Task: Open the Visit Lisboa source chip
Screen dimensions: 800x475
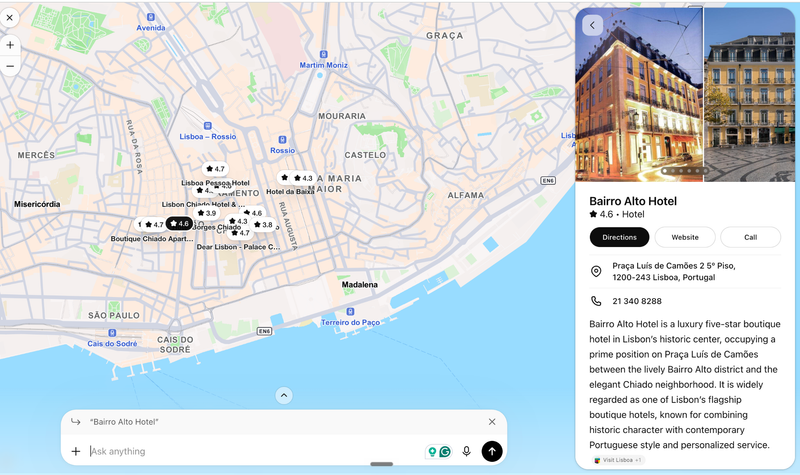Action: point(618,460)
